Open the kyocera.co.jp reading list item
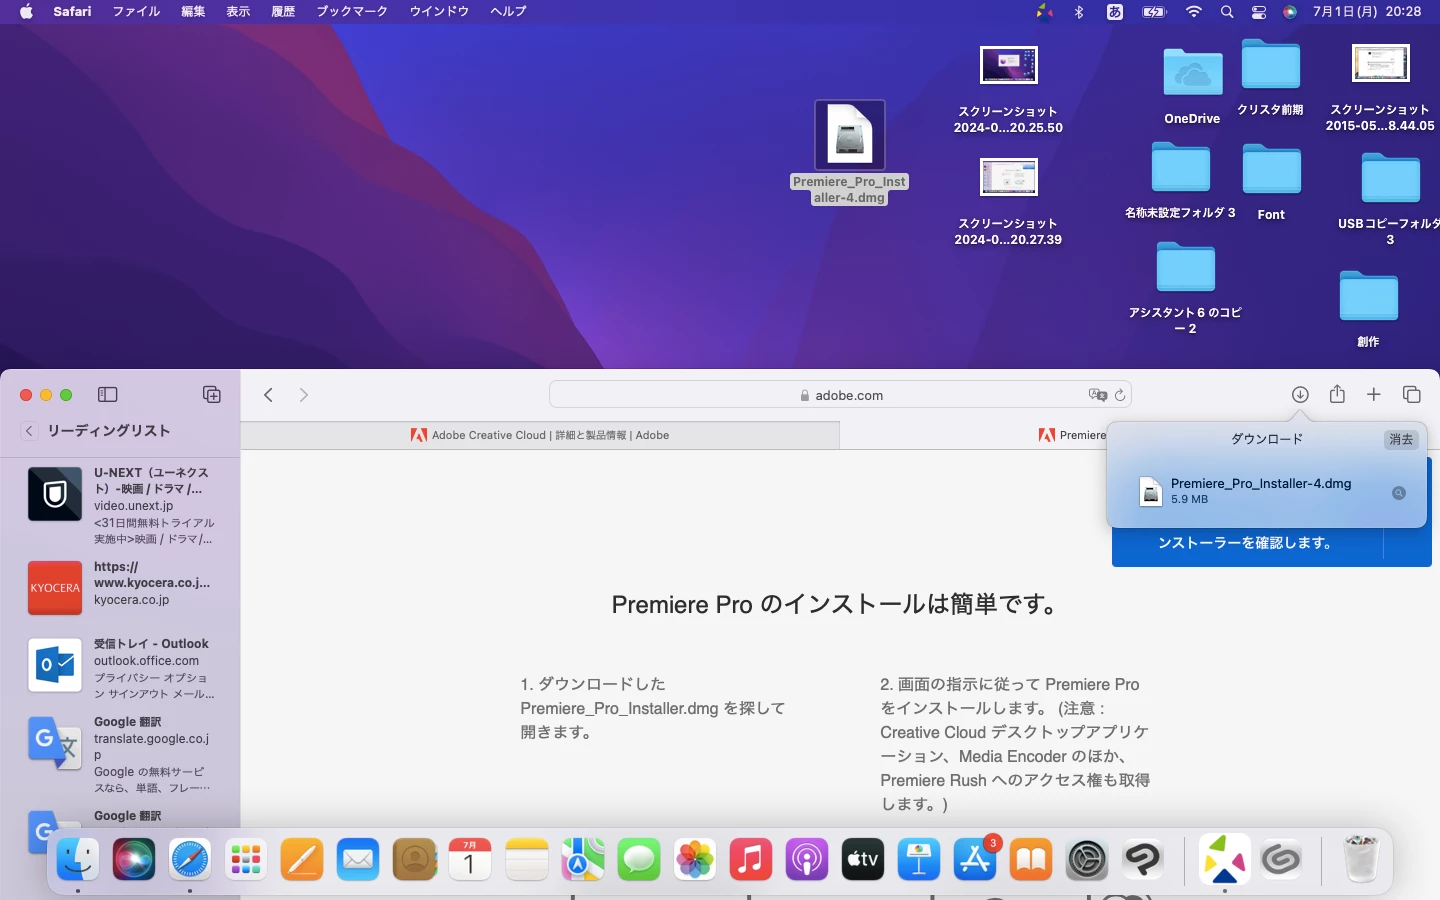This screenshot has width=1440, height=900. 121,588
